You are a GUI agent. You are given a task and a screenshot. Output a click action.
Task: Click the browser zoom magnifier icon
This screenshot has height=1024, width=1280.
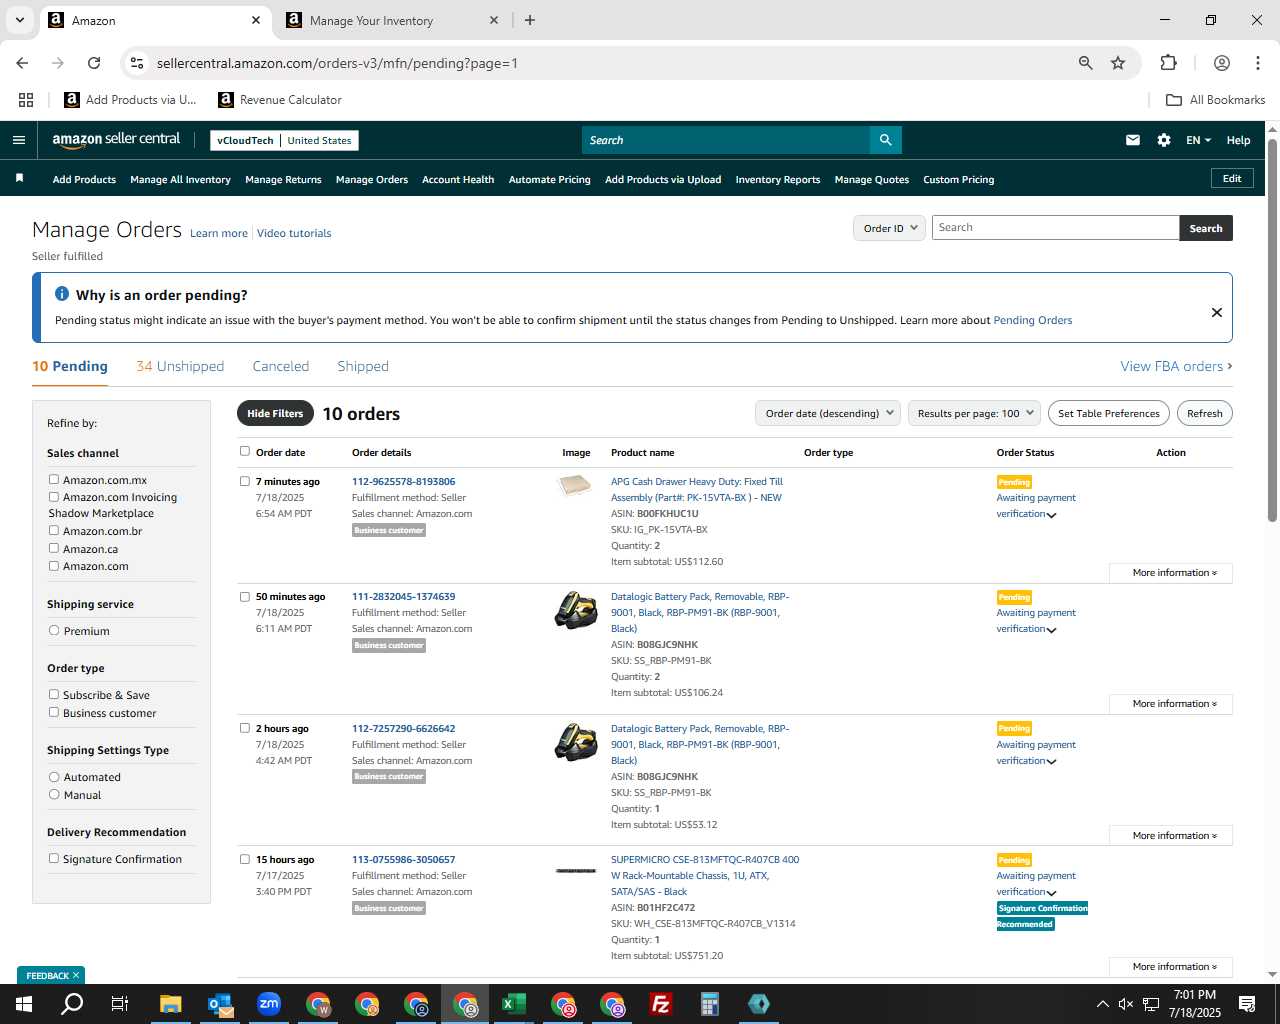tap(1085, 63)
